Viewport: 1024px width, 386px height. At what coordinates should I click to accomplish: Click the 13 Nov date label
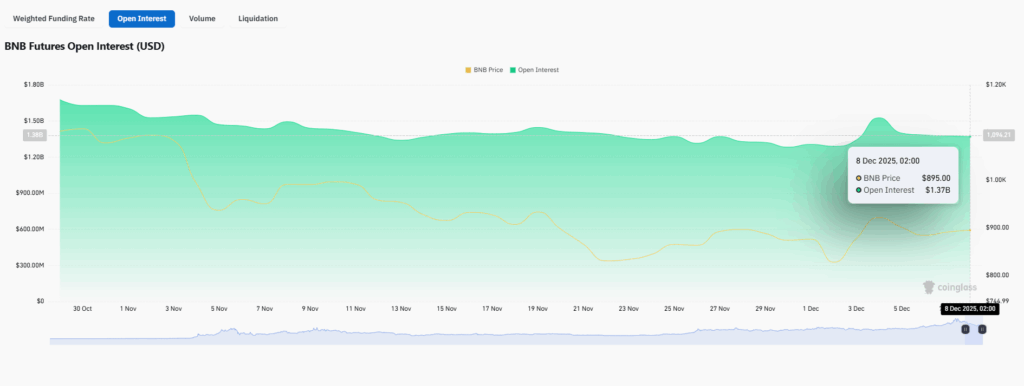pyautogui.click(x=401, y=308)
